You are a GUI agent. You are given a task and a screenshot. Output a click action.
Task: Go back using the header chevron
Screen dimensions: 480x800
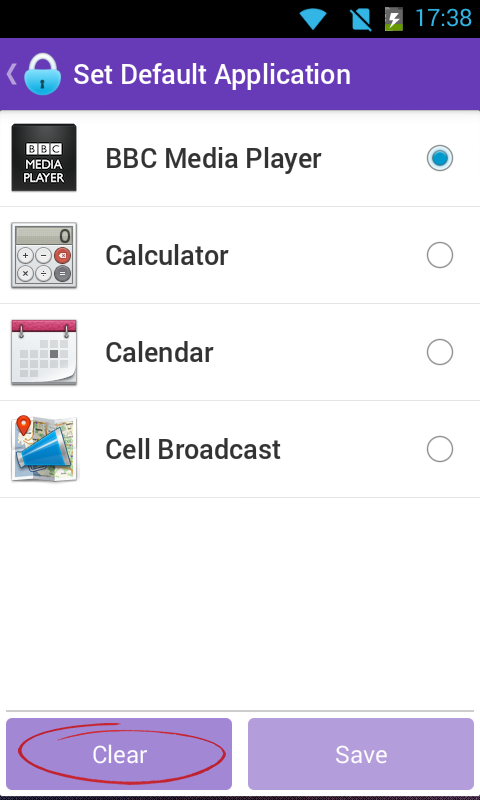tap(12, 74)
